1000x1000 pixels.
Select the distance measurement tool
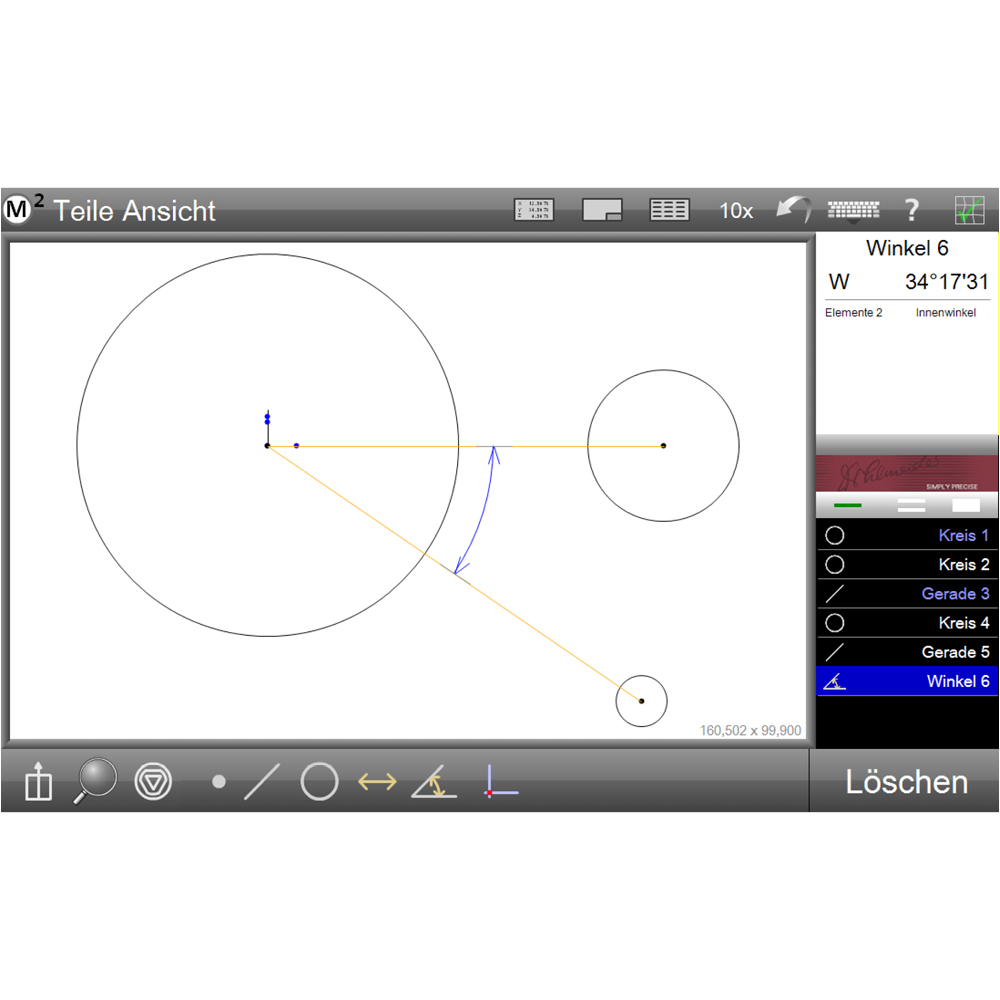click(x=378, y=783)
